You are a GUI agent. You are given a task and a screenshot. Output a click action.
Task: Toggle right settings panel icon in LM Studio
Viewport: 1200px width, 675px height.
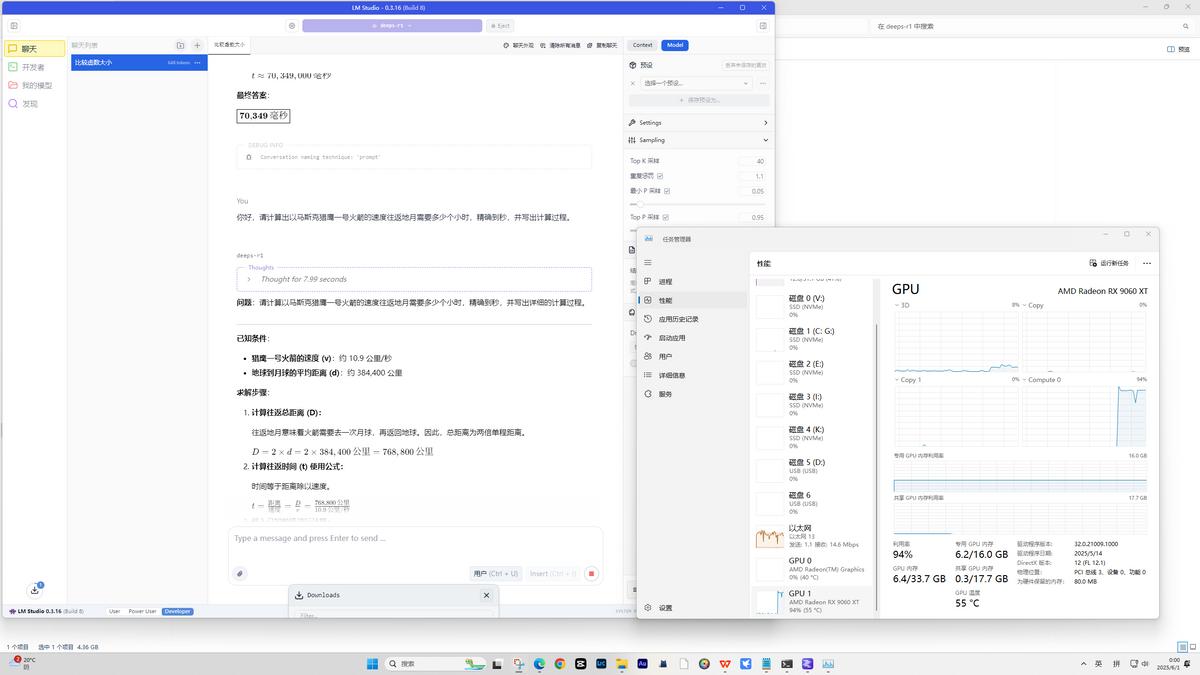point(764,26)
